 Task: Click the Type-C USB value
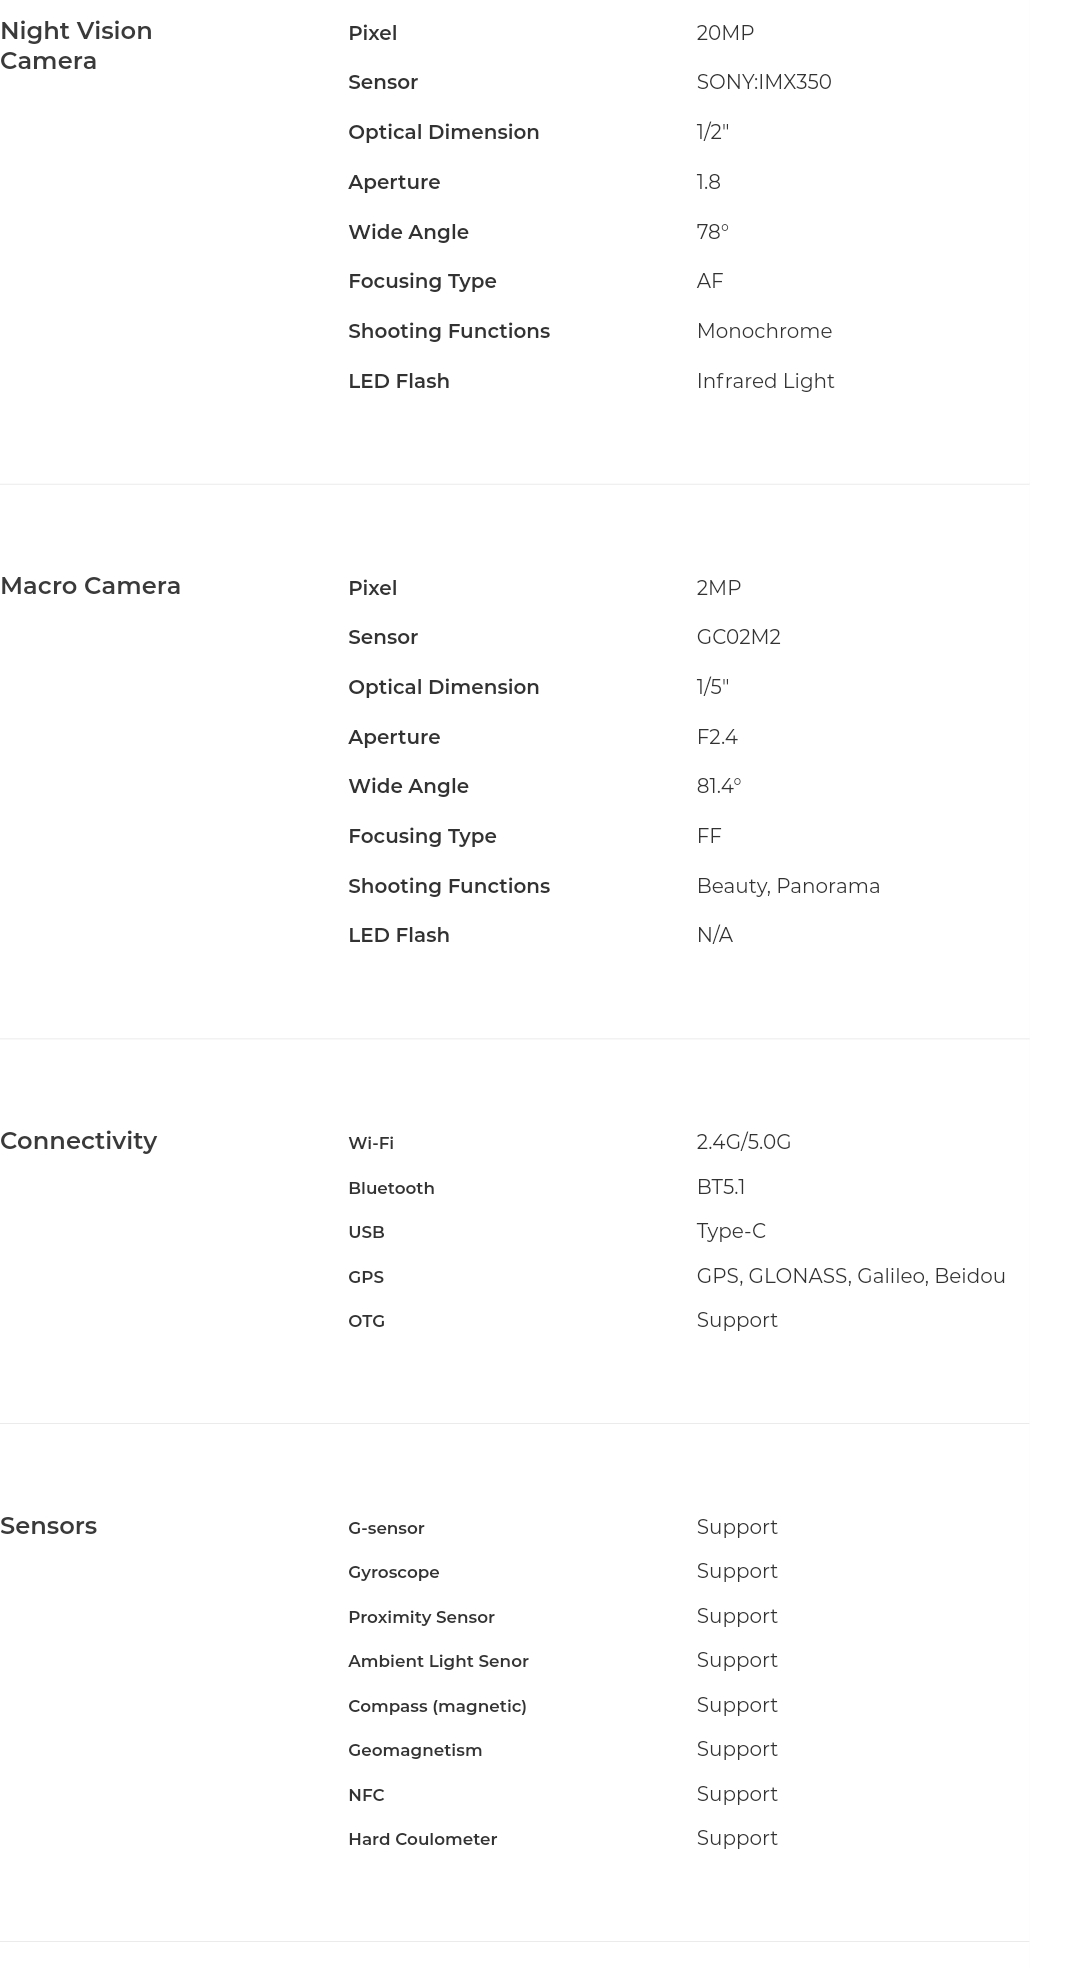tap(731, 1231)
